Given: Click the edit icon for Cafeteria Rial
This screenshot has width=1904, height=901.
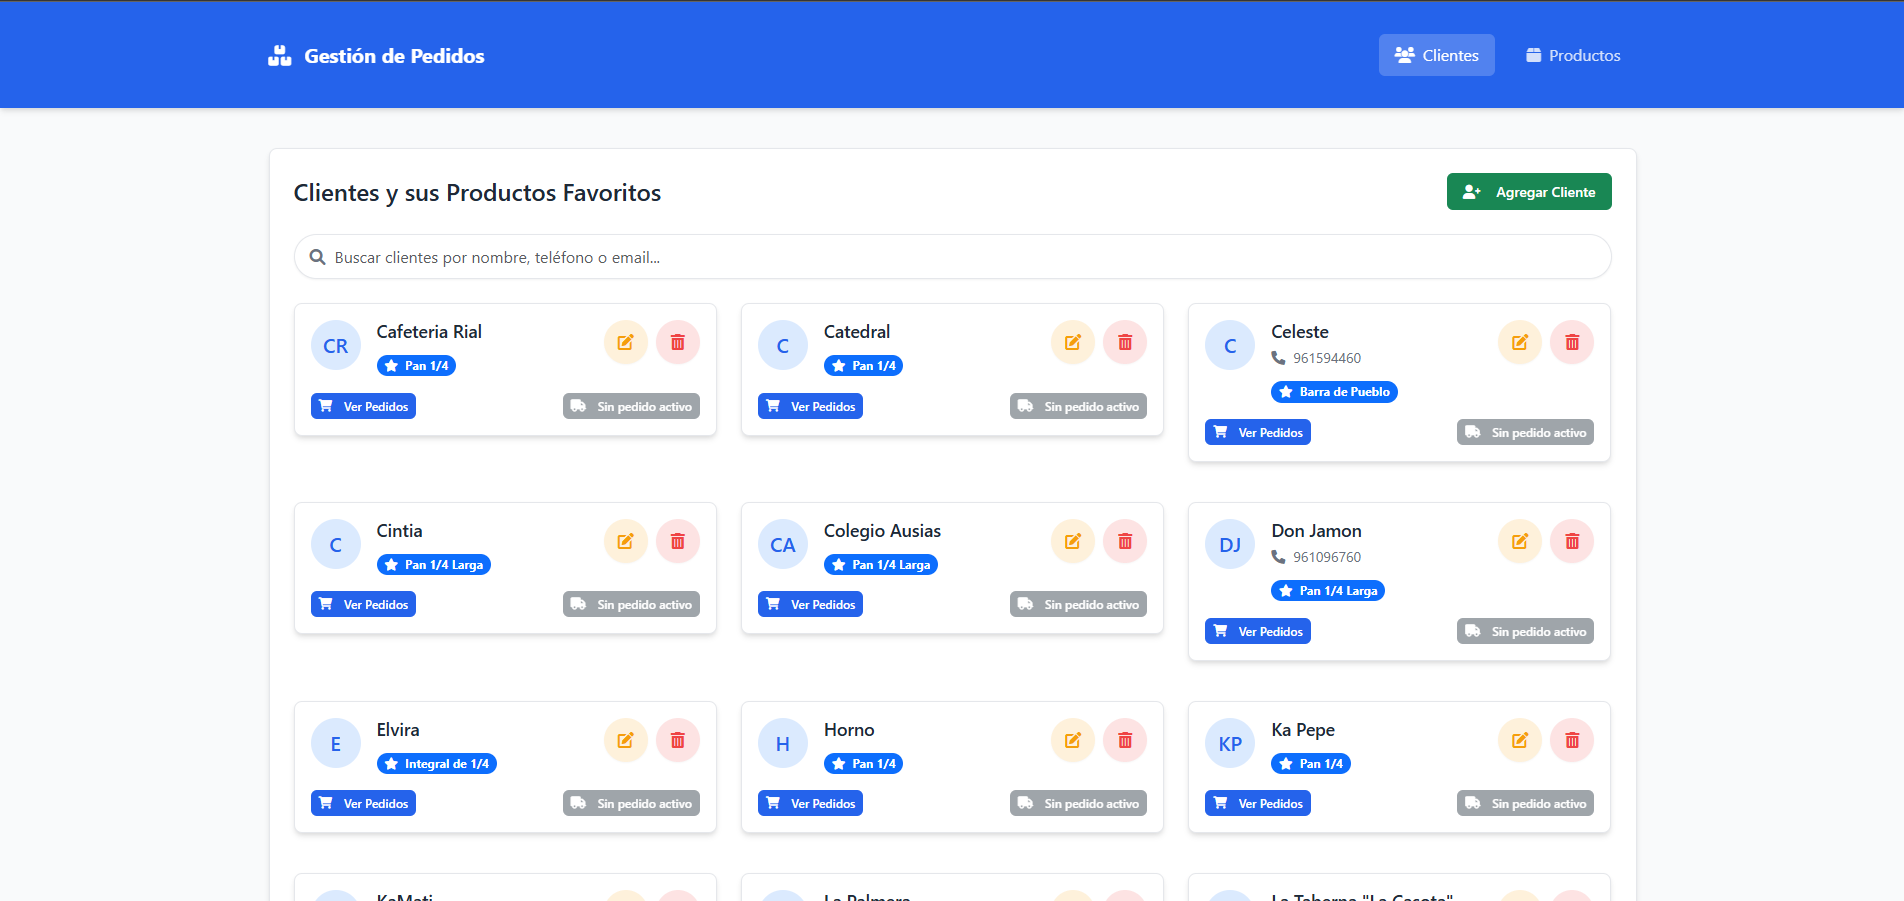Looking at the screenshot, I should (625, 343).
